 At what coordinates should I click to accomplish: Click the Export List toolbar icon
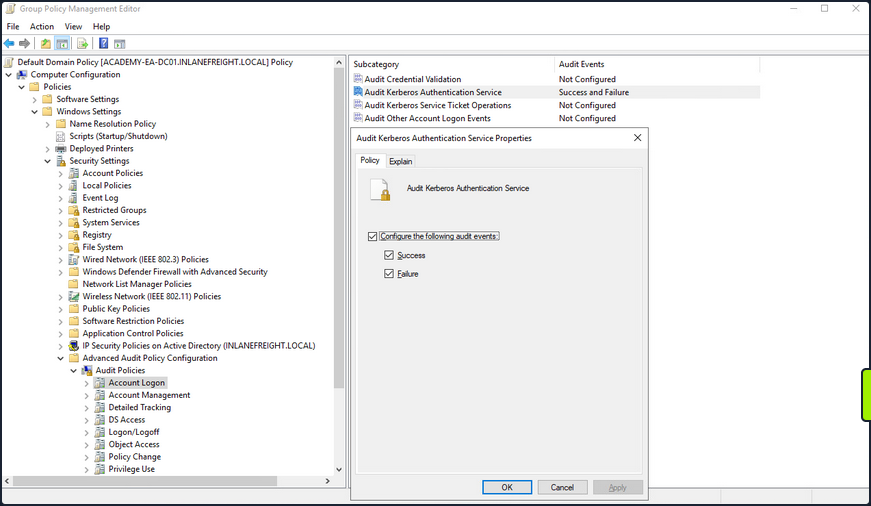coord(82,44)
